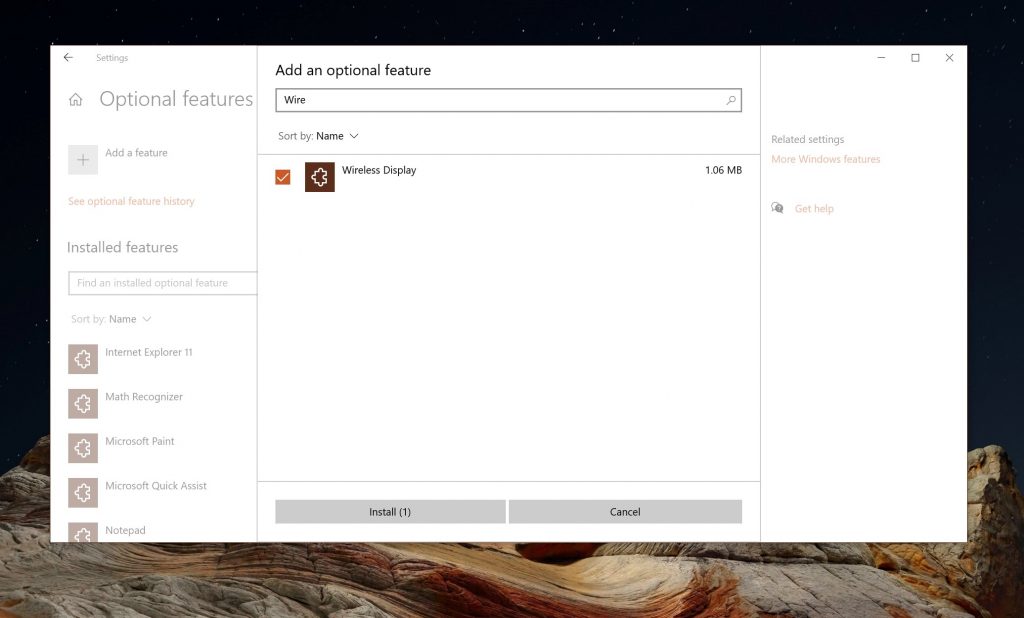Screen dimensions: 1024x618
Task: Click the Cancel button
Action: click(625, 512)
